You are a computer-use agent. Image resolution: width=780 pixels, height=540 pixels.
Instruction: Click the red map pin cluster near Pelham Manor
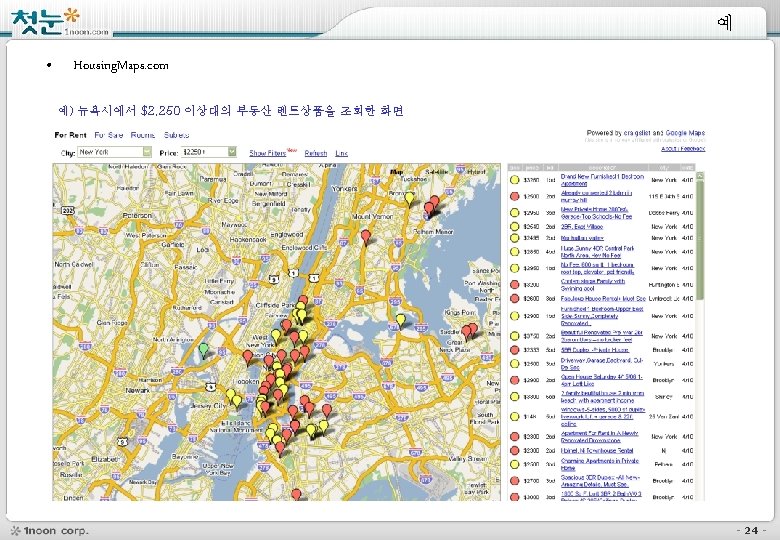(431, 205)
